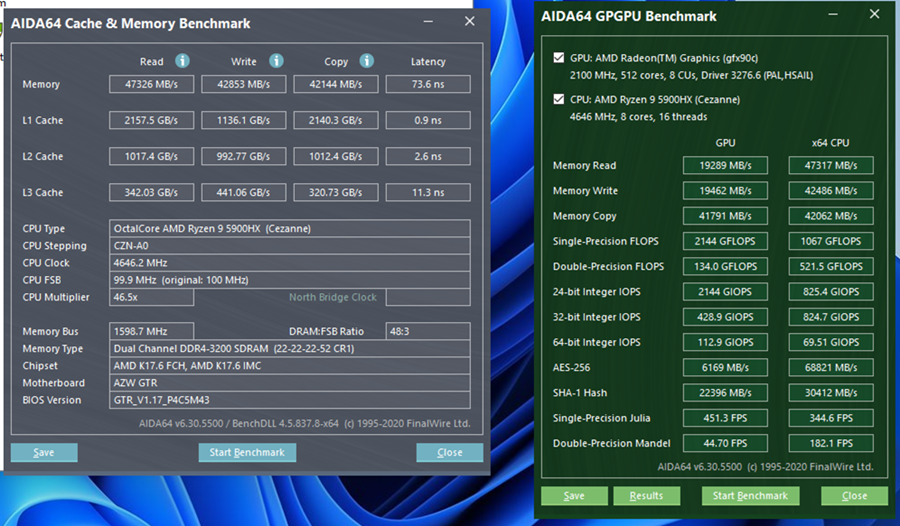Screen dimensions: 900x526
Task: Select L2 Cache read 1017.4 GB/s
Action: click(152, 156)
